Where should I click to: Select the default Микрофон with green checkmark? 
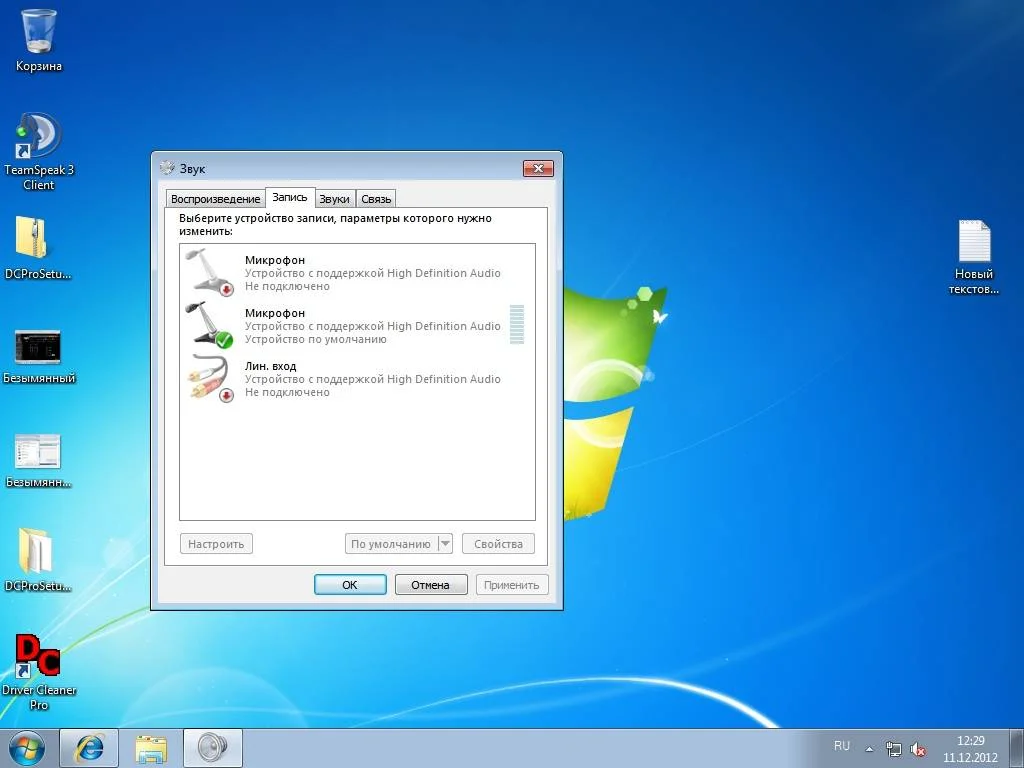click(210, 325)
